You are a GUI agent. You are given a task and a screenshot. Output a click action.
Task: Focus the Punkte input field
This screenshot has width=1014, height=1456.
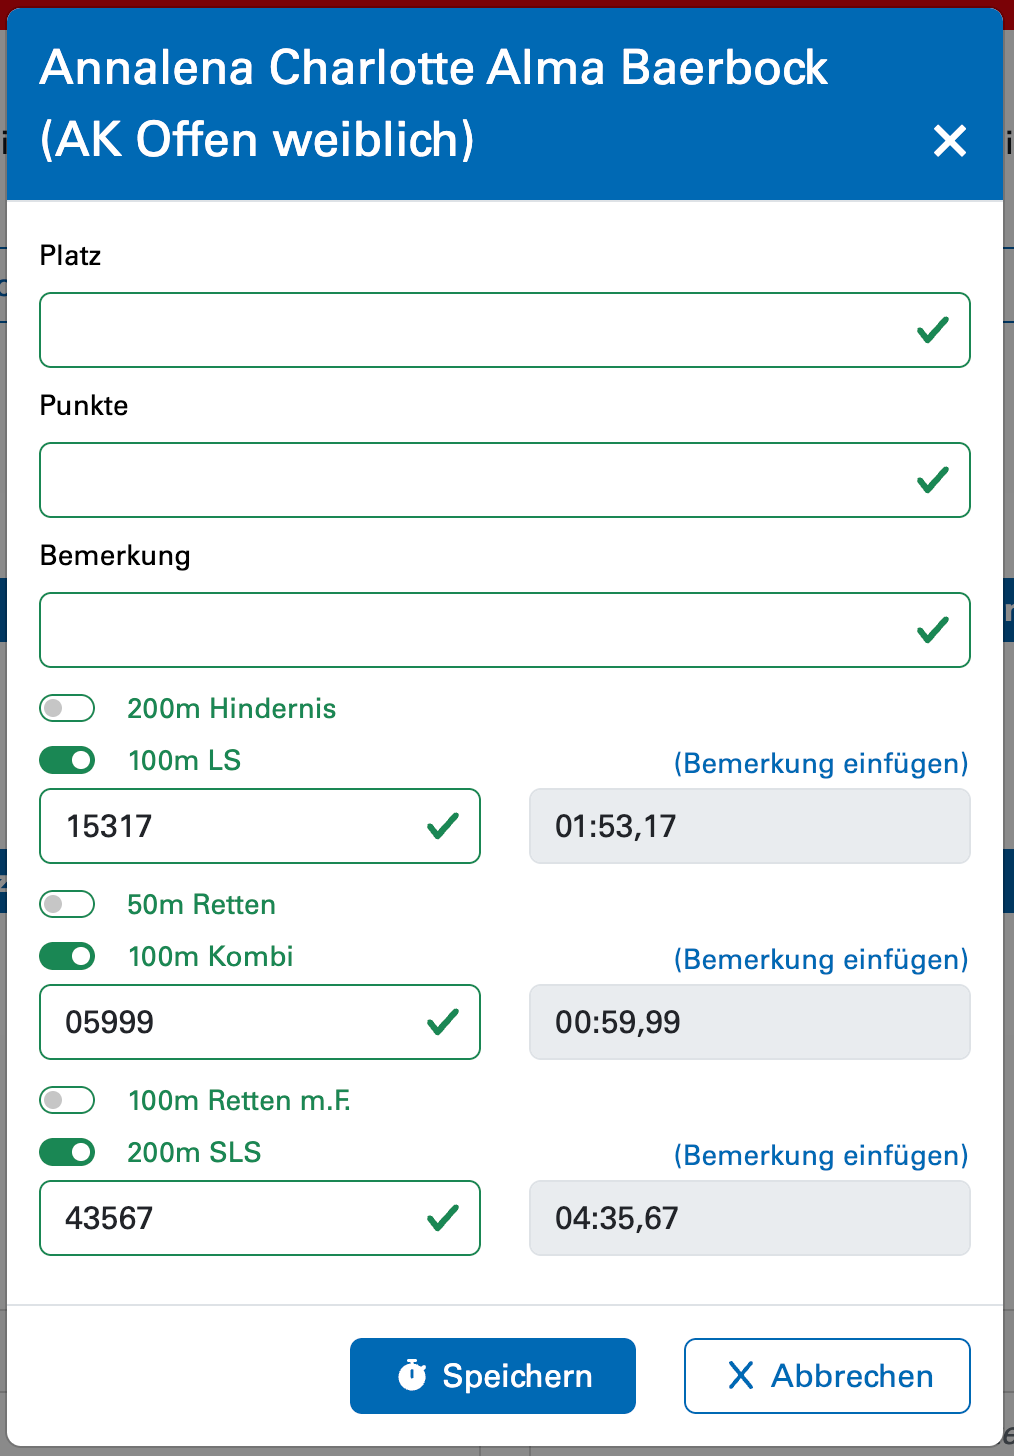[475, 480]
